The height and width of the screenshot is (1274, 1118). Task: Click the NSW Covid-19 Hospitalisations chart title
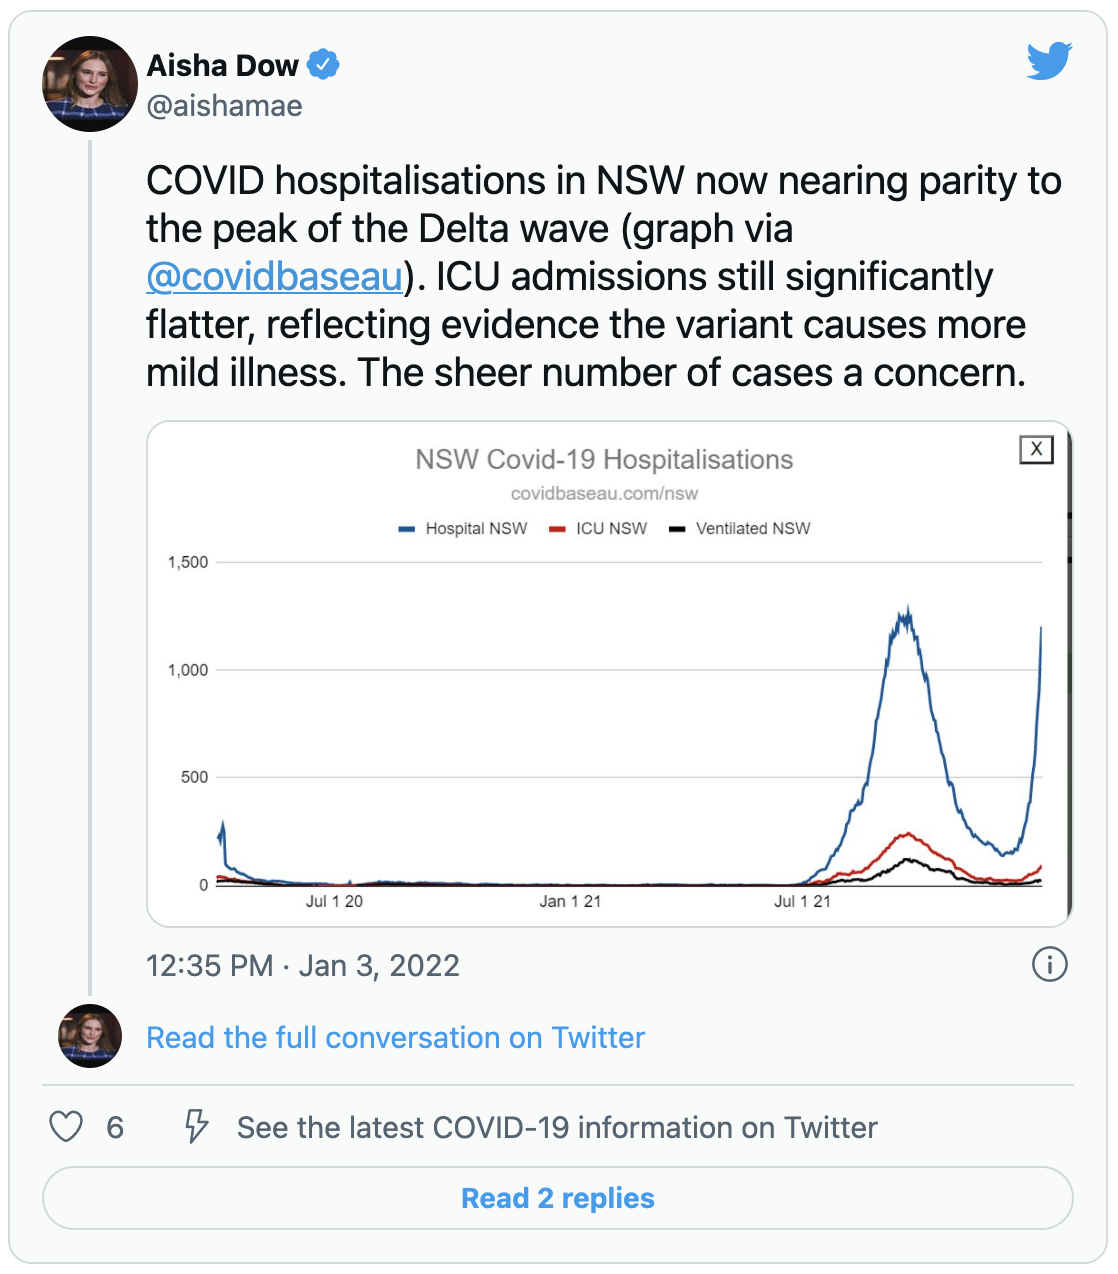click(604, 460)
